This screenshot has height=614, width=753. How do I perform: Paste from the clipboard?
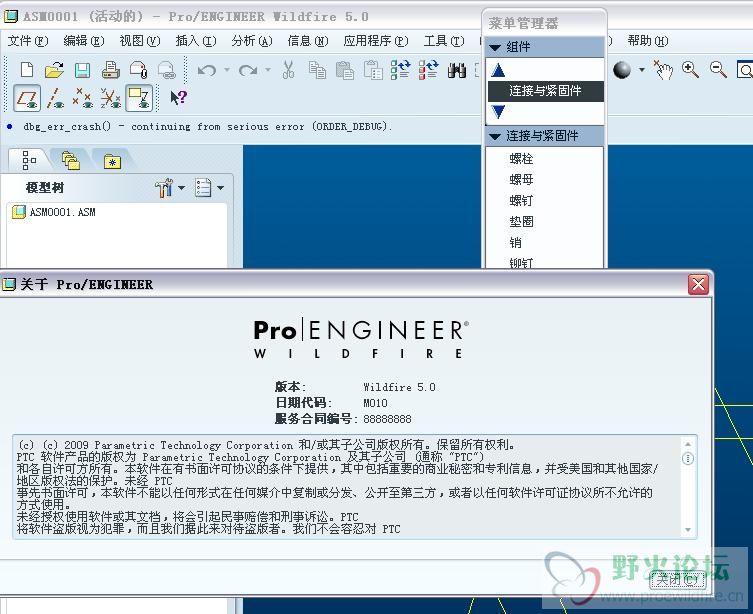[344, 70]
